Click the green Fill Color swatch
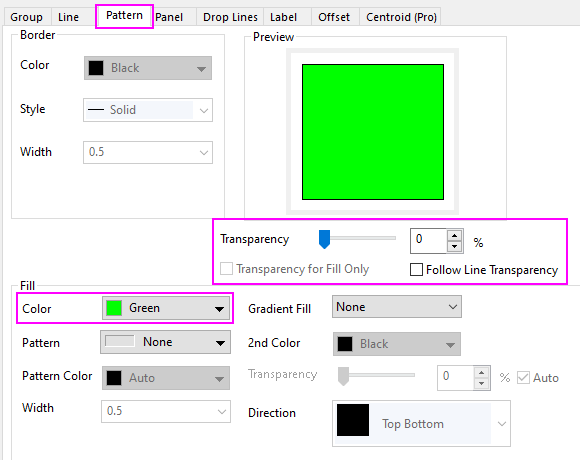Image resolution: width=580 pixels, height=460 pixels. (x=114, y=308)
